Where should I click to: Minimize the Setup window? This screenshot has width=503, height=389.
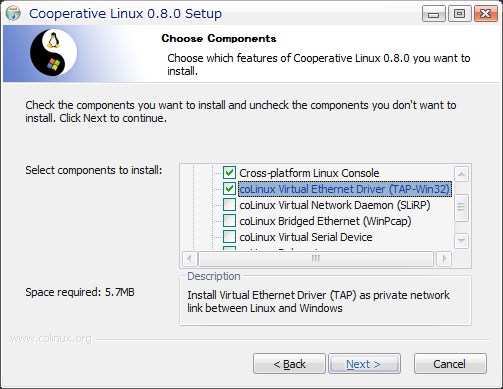click(x=433, y=14)
